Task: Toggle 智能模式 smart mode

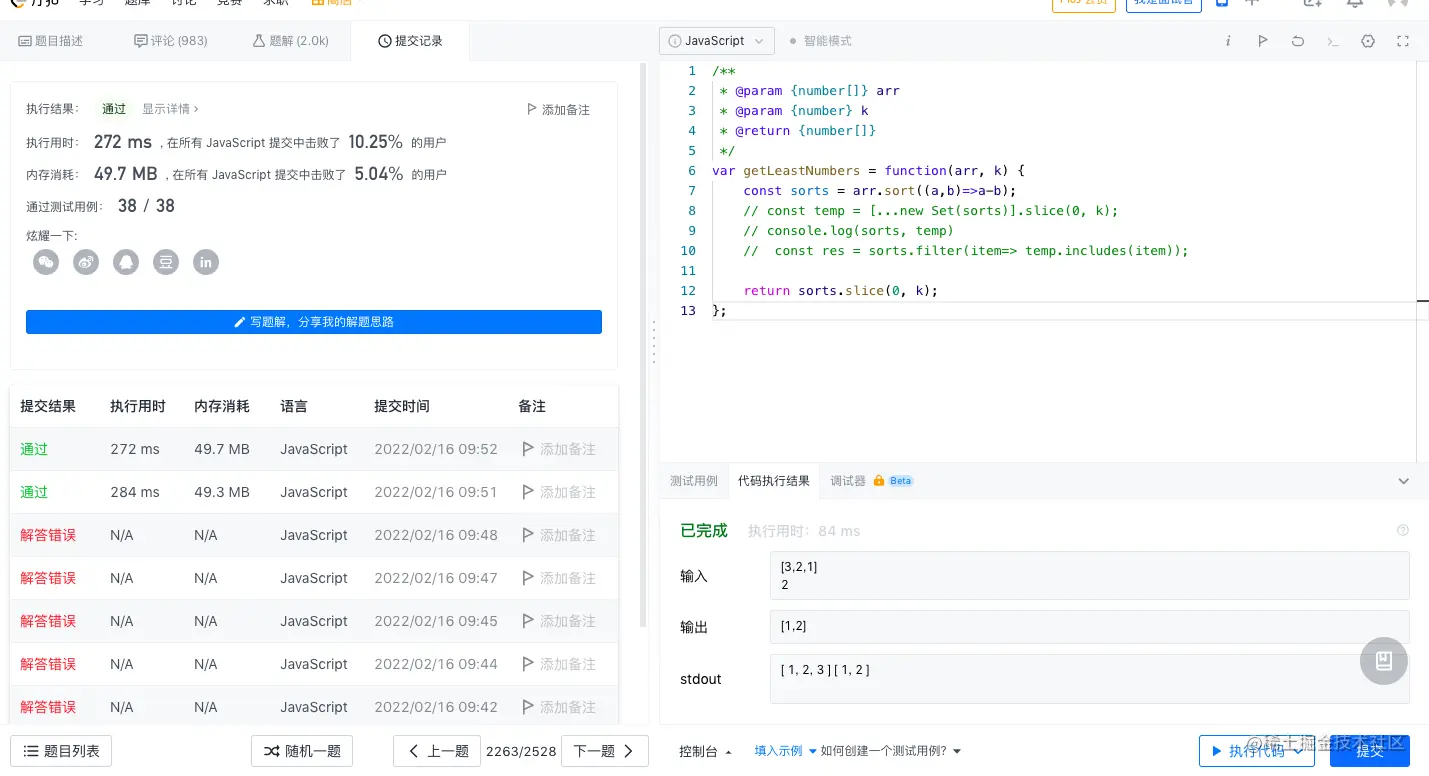Action: click(820, 41)
